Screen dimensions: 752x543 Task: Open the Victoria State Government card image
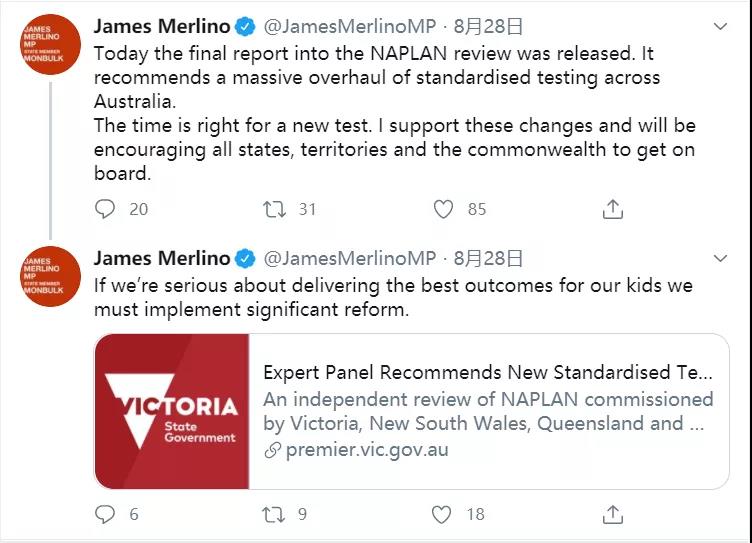(172, 411)
